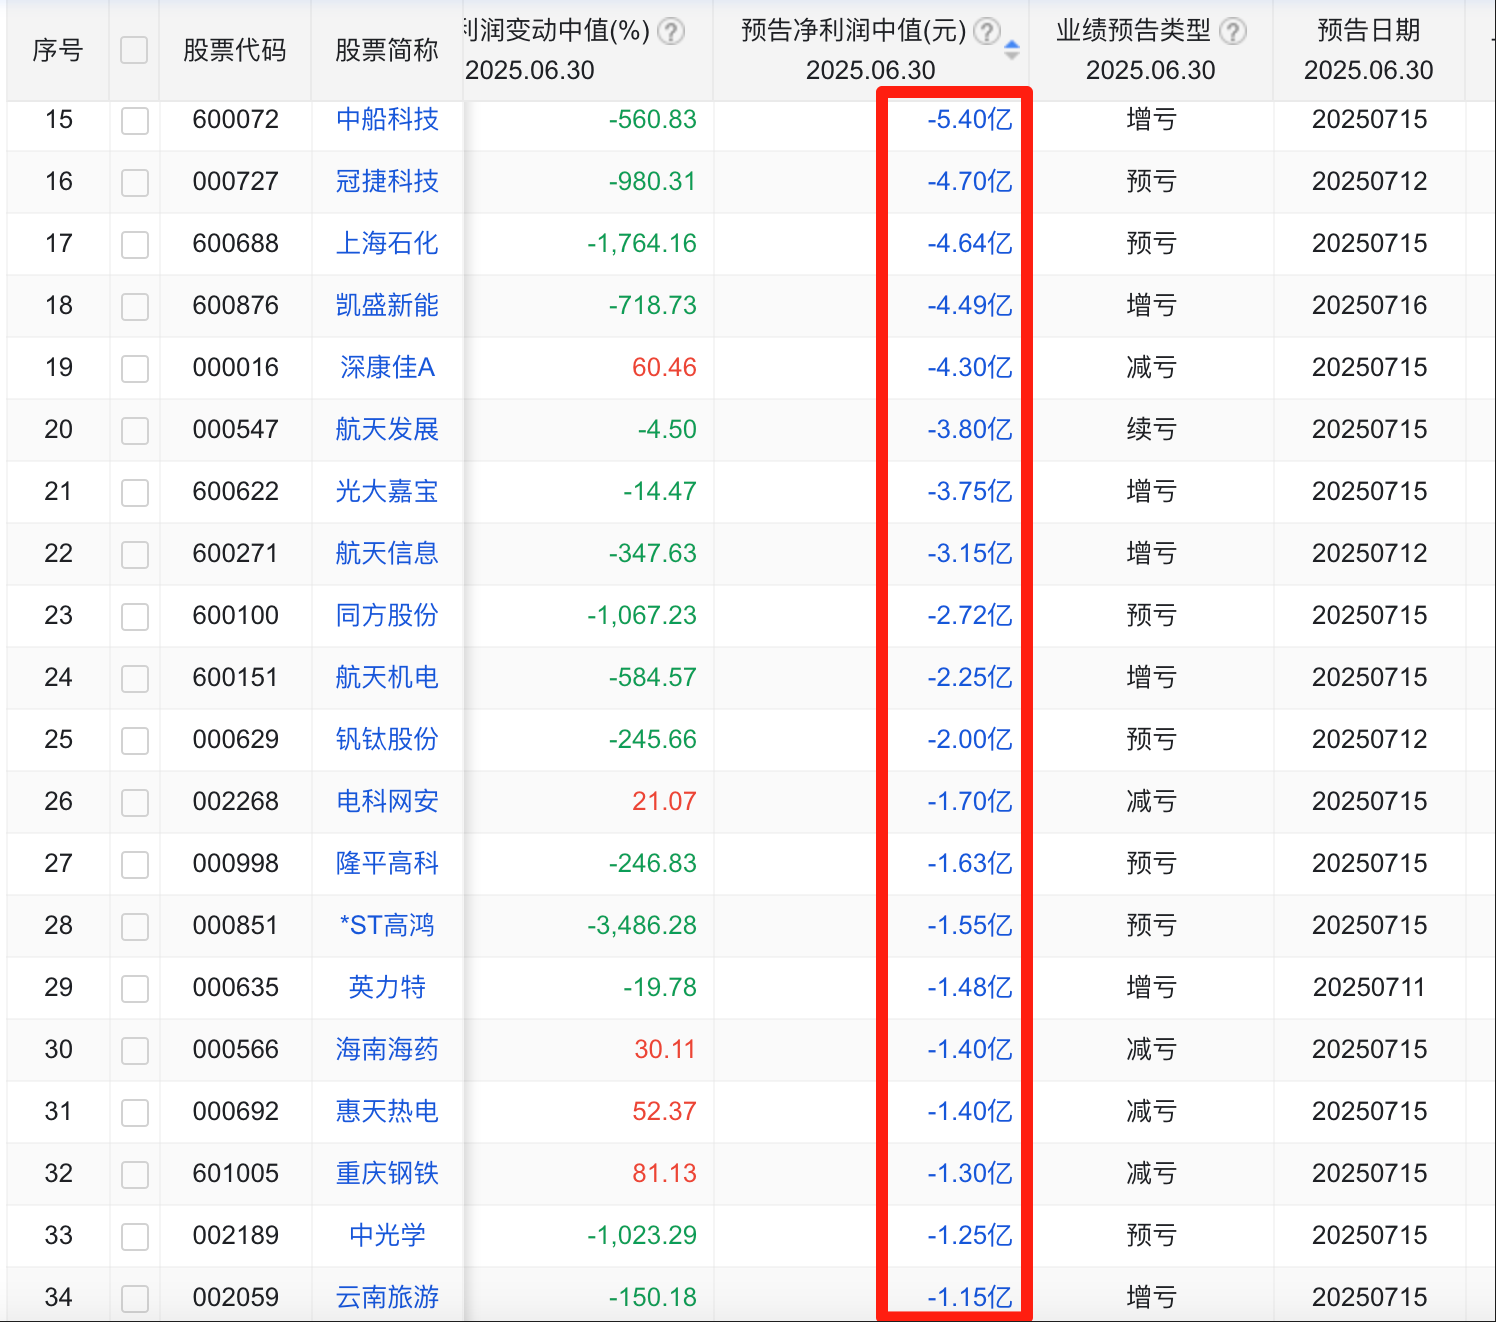Viewport: 1496px width, 1322px height.
Task: Select checkbox for stock 000635
Action: point(135,989)
